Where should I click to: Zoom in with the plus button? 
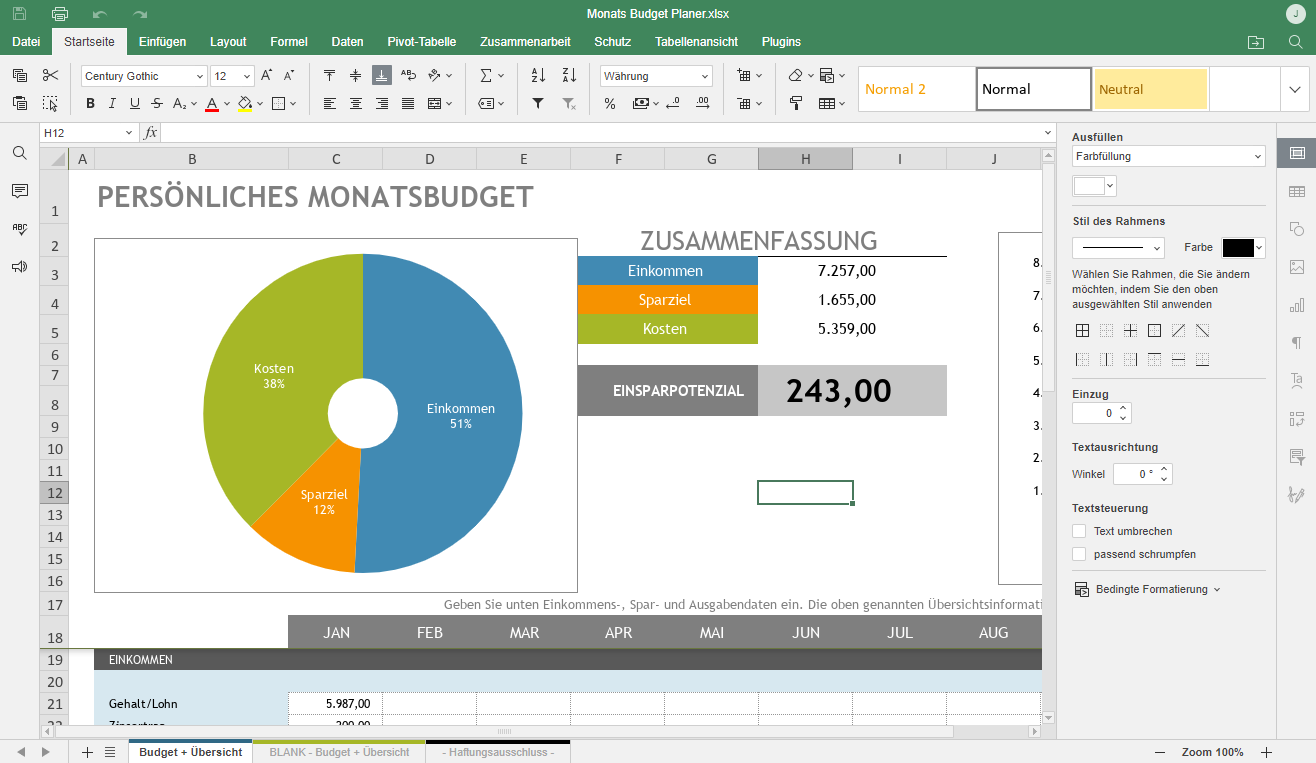(1266, 752)
